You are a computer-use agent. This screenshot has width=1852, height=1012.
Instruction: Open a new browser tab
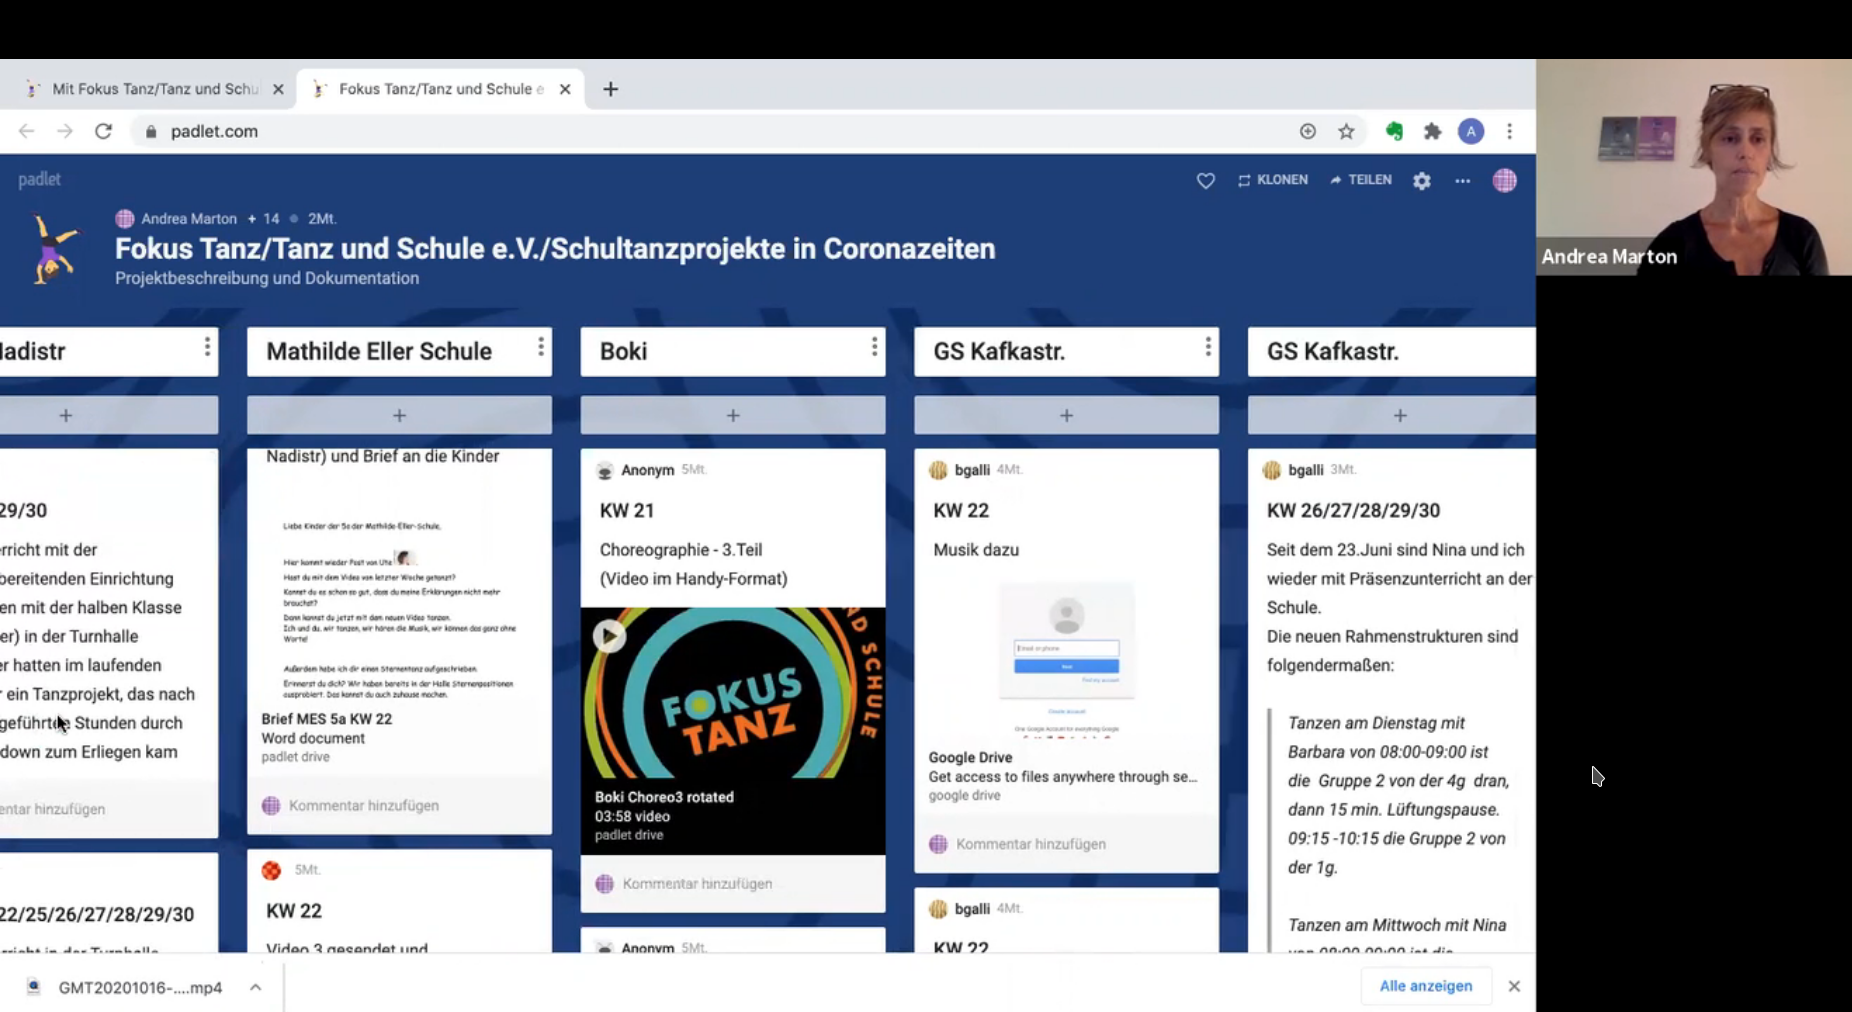(x=610, y=89)
